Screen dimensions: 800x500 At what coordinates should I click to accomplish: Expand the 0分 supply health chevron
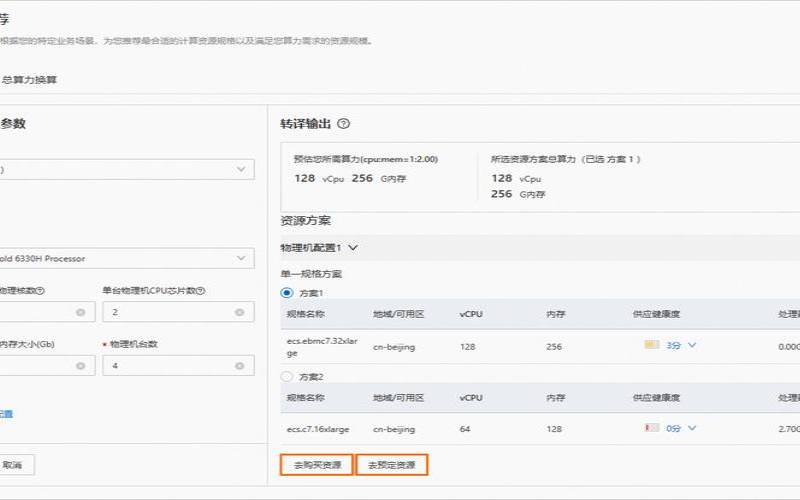[691, 428]
